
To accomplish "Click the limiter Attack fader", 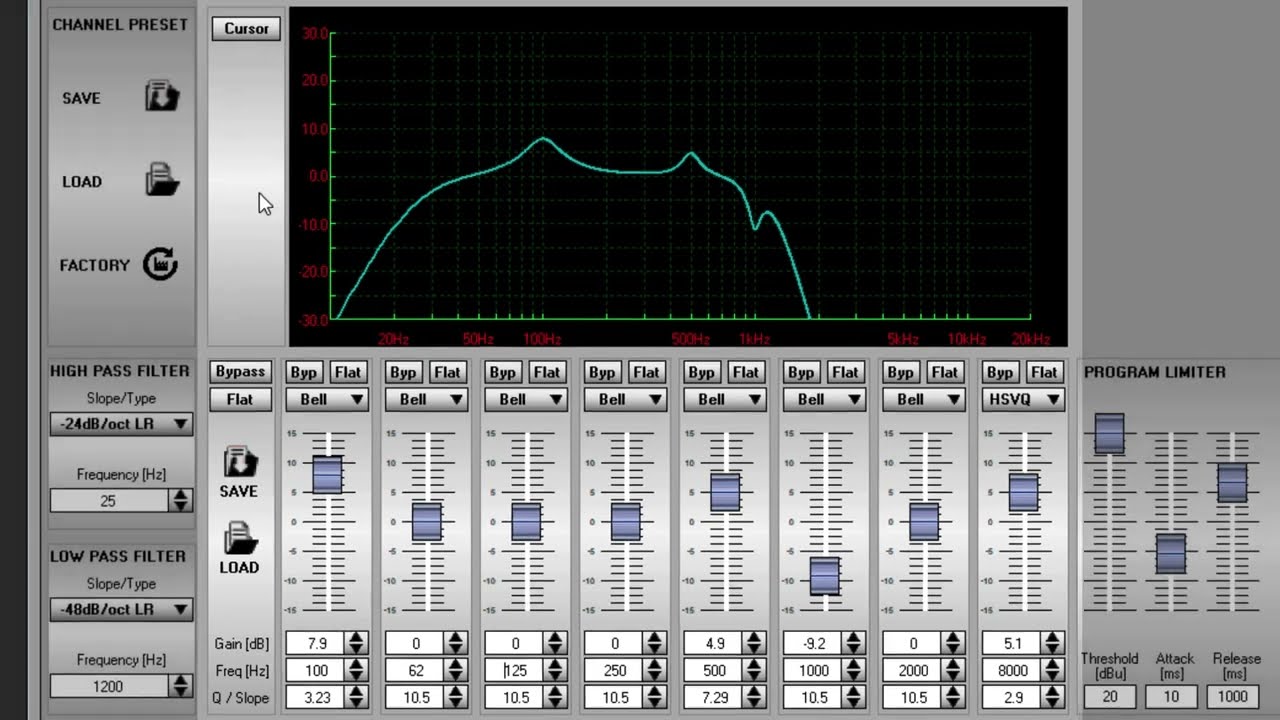I will pos(1171,554).
